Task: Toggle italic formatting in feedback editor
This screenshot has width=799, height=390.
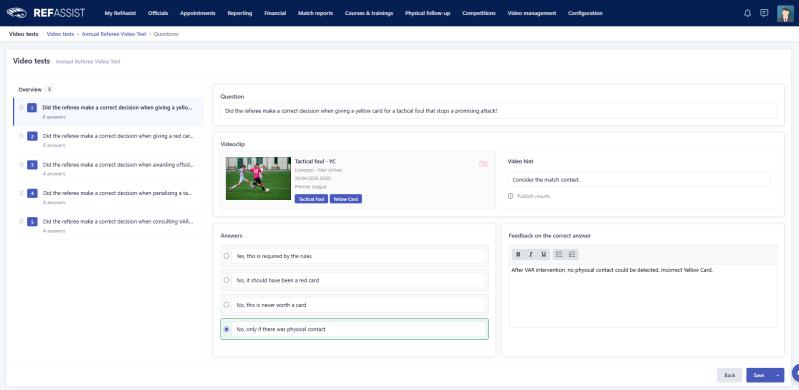Action: coord(530,254)
